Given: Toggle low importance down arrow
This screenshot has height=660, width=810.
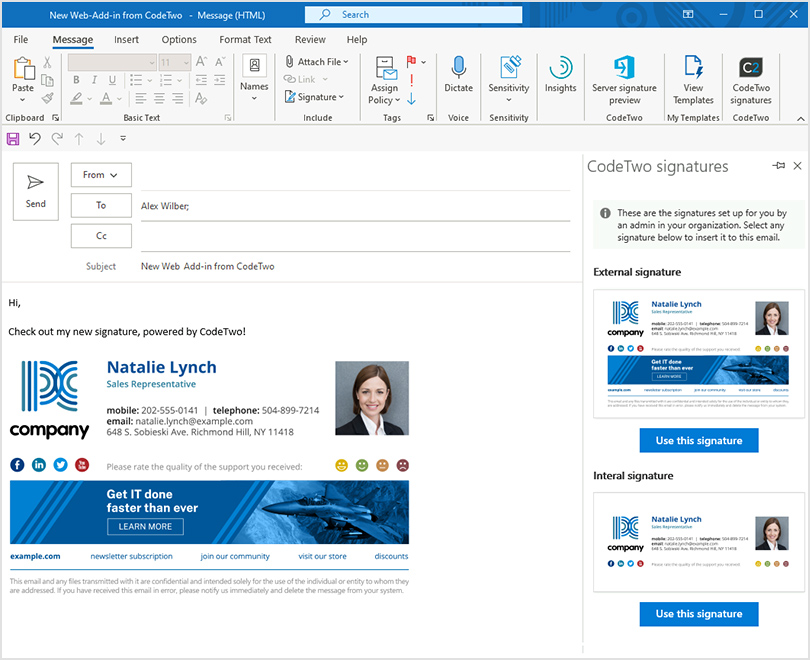Looking at the screenshot, I should tap(411, 98).
